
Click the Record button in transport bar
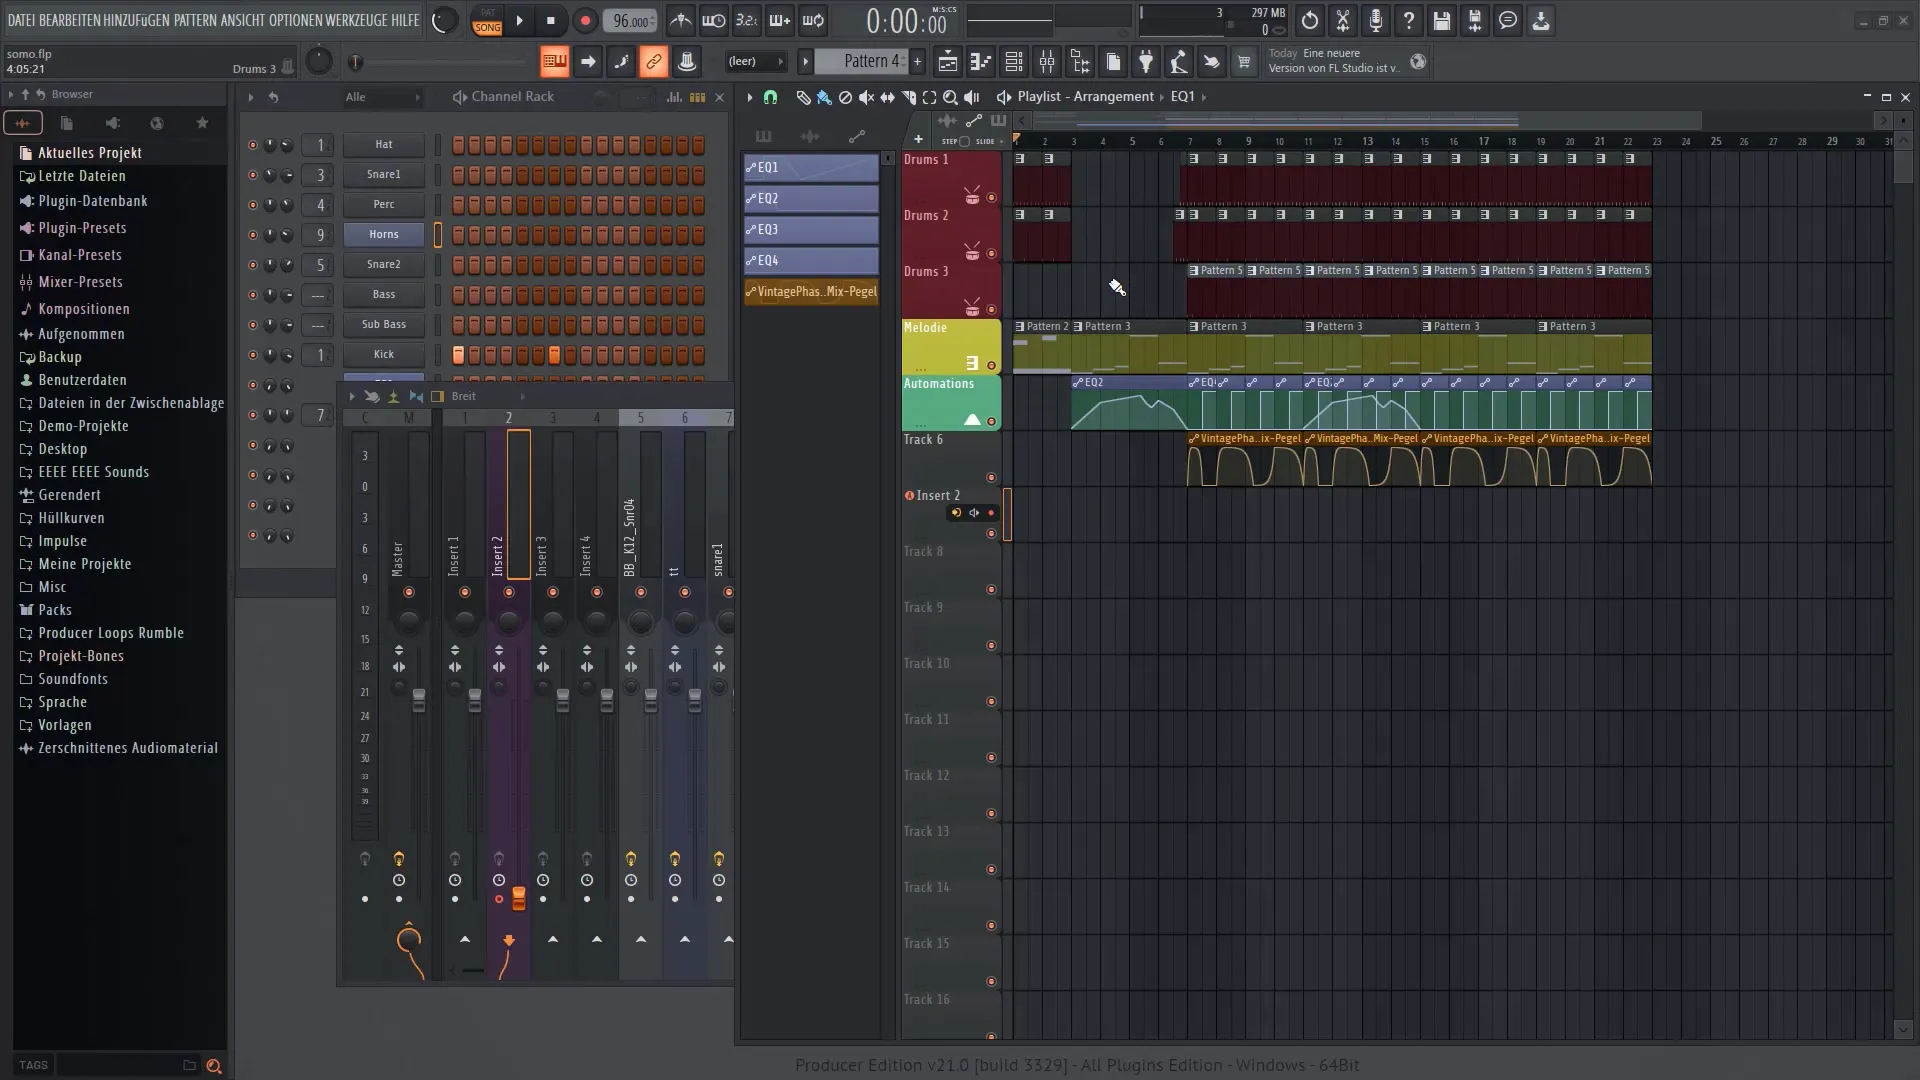point(584,20)
